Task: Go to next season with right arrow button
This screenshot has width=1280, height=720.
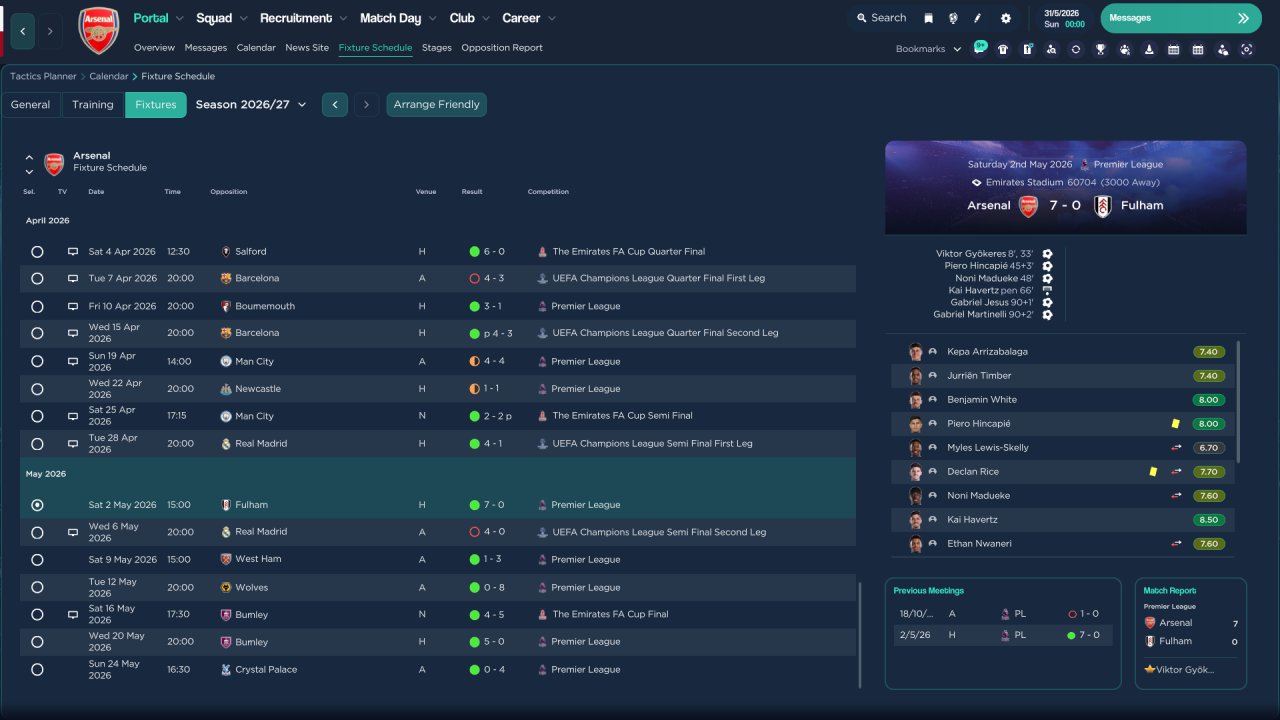Action: tap(367, 104)
